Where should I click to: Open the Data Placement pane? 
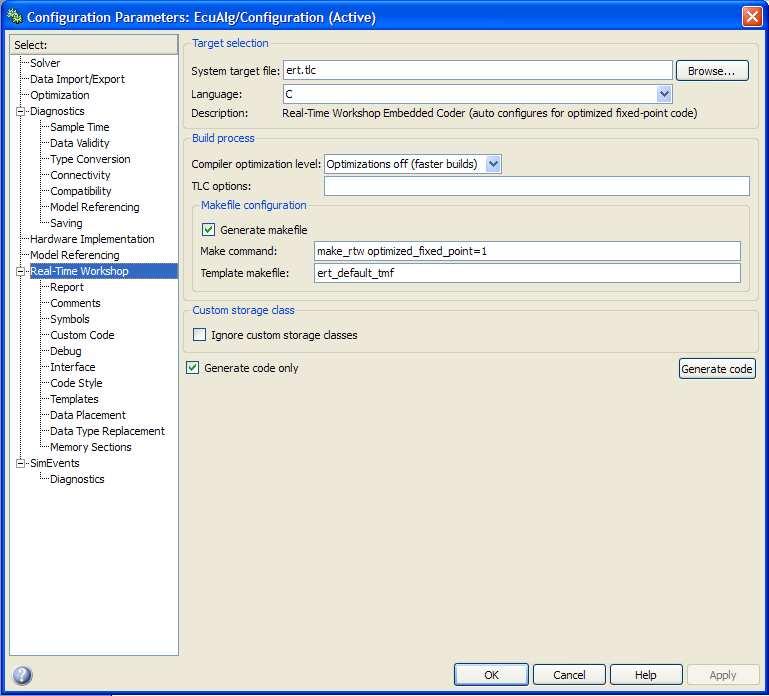tap(88, 415)
